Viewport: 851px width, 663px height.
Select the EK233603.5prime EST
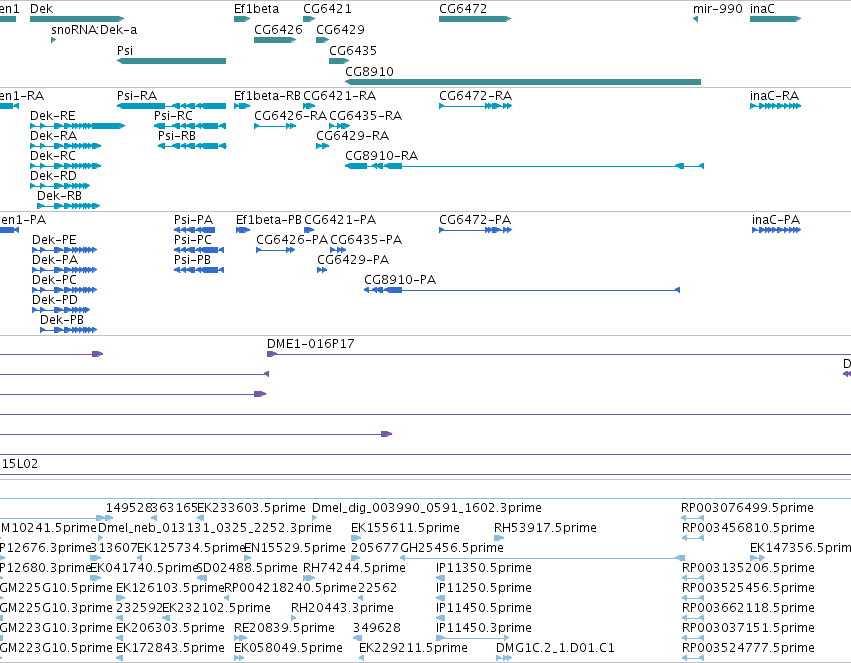[x=201, y=518]
